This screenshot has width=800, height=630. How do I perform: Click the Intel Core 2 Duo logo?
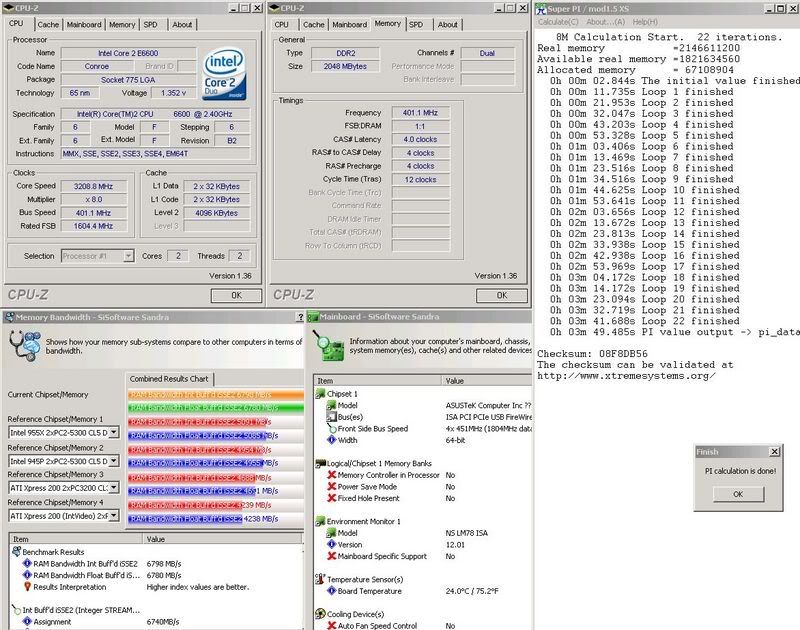[x=224, y=74]
